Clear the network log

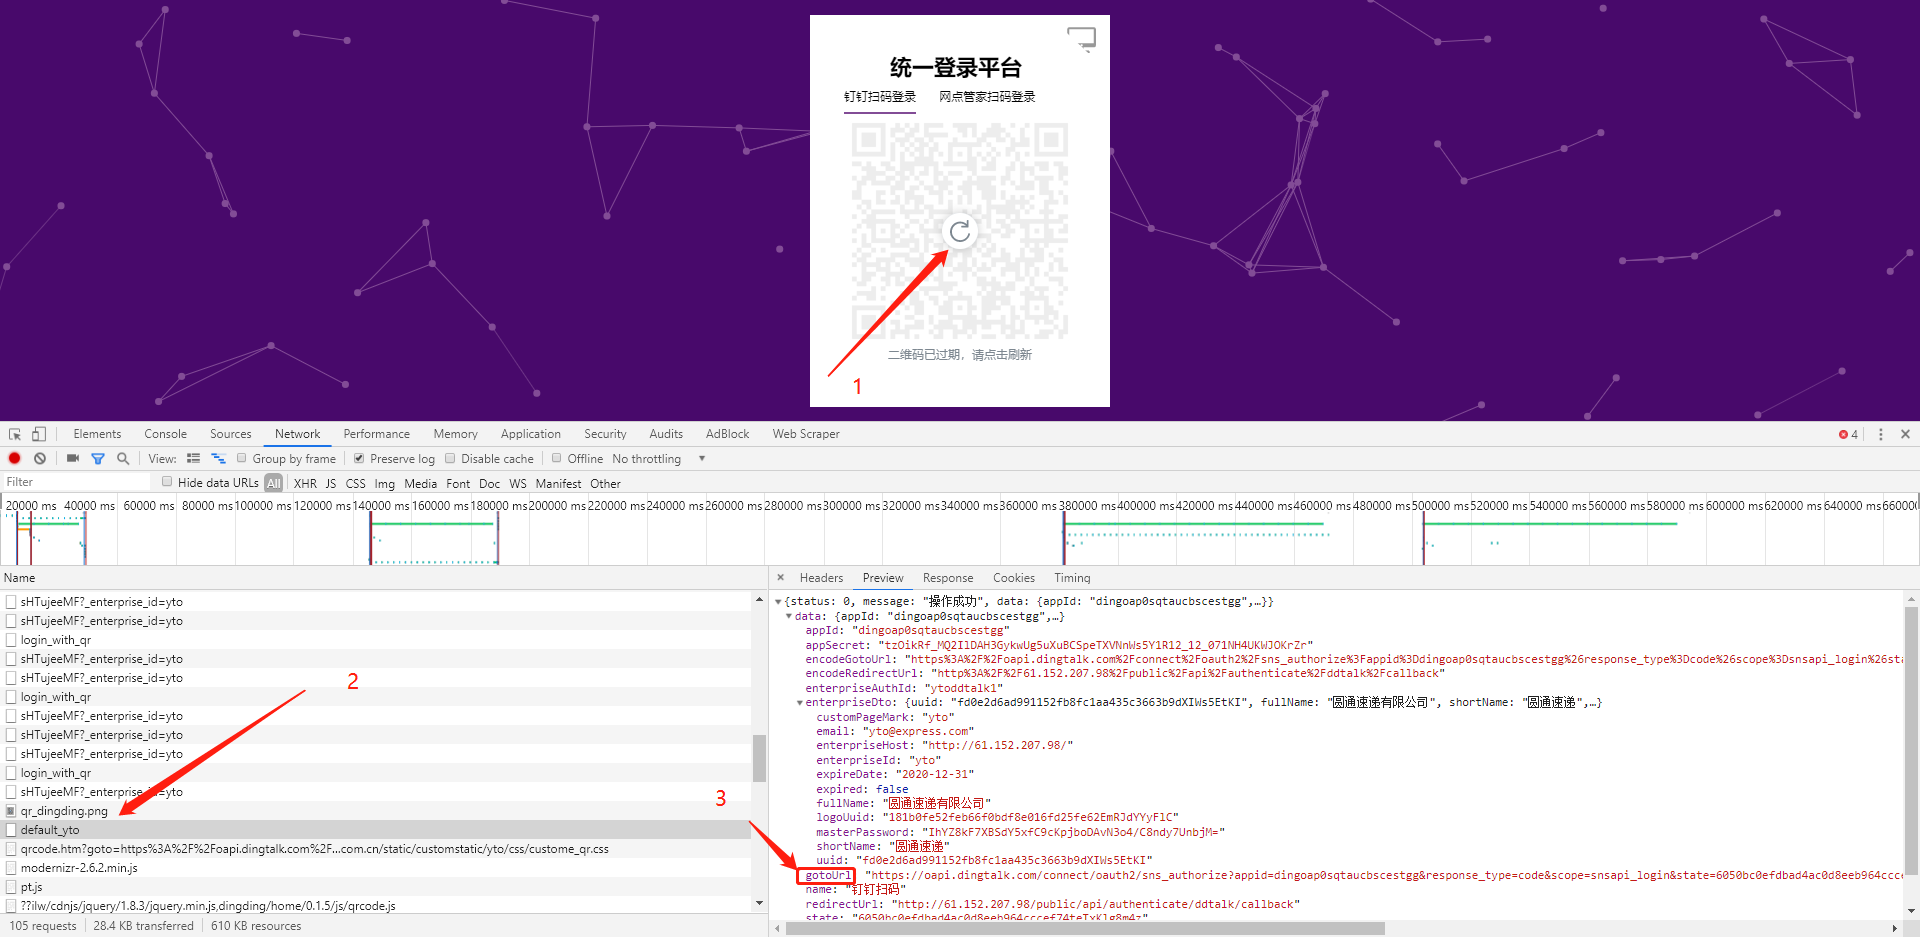[x=40, y=459]
